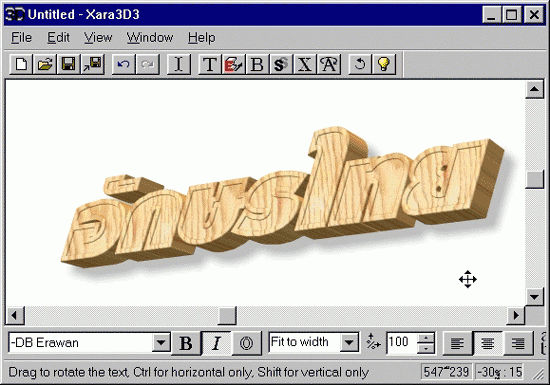Click the 547*239 size status field
This screenshot has height=385, width=550.
(x=447, y=372)
